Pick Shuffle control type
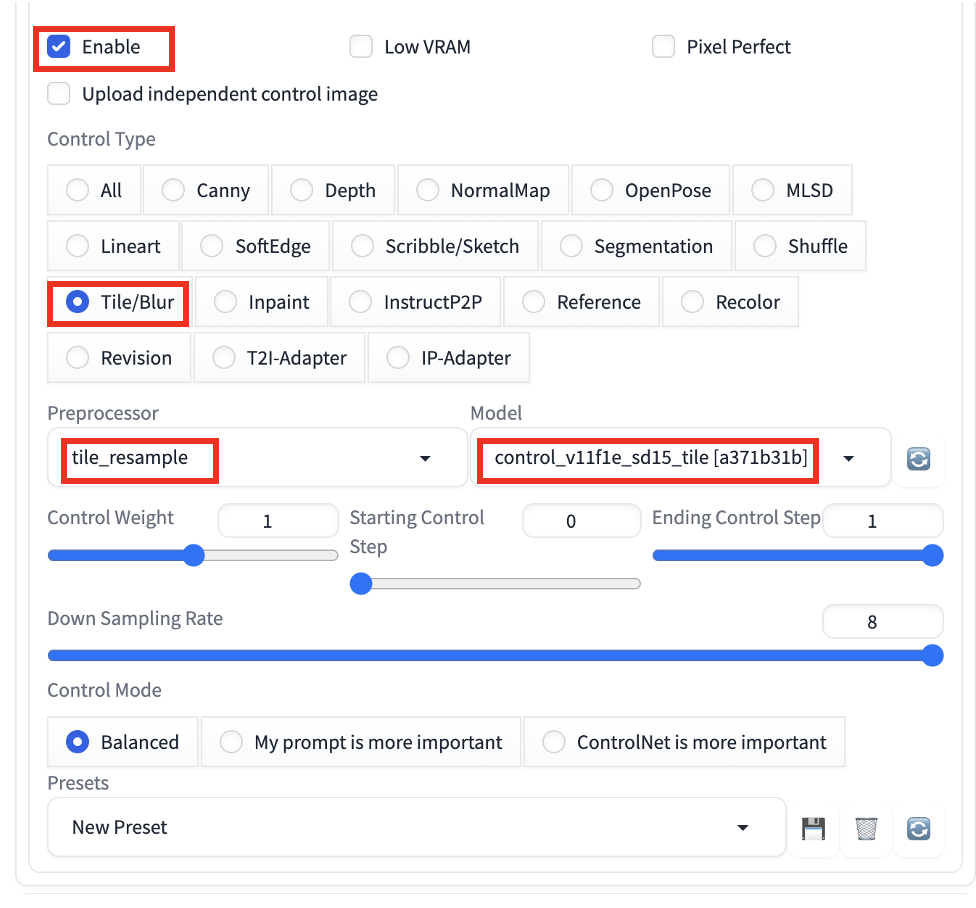Image resolution: width=976 pixels, height=908 pixels. click(800, 246)
